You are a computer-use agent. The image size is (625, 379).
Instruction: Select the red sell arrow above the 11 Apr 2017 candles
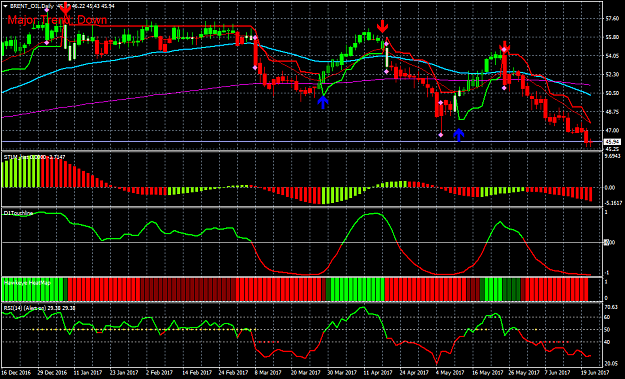(x=383, y=26)
